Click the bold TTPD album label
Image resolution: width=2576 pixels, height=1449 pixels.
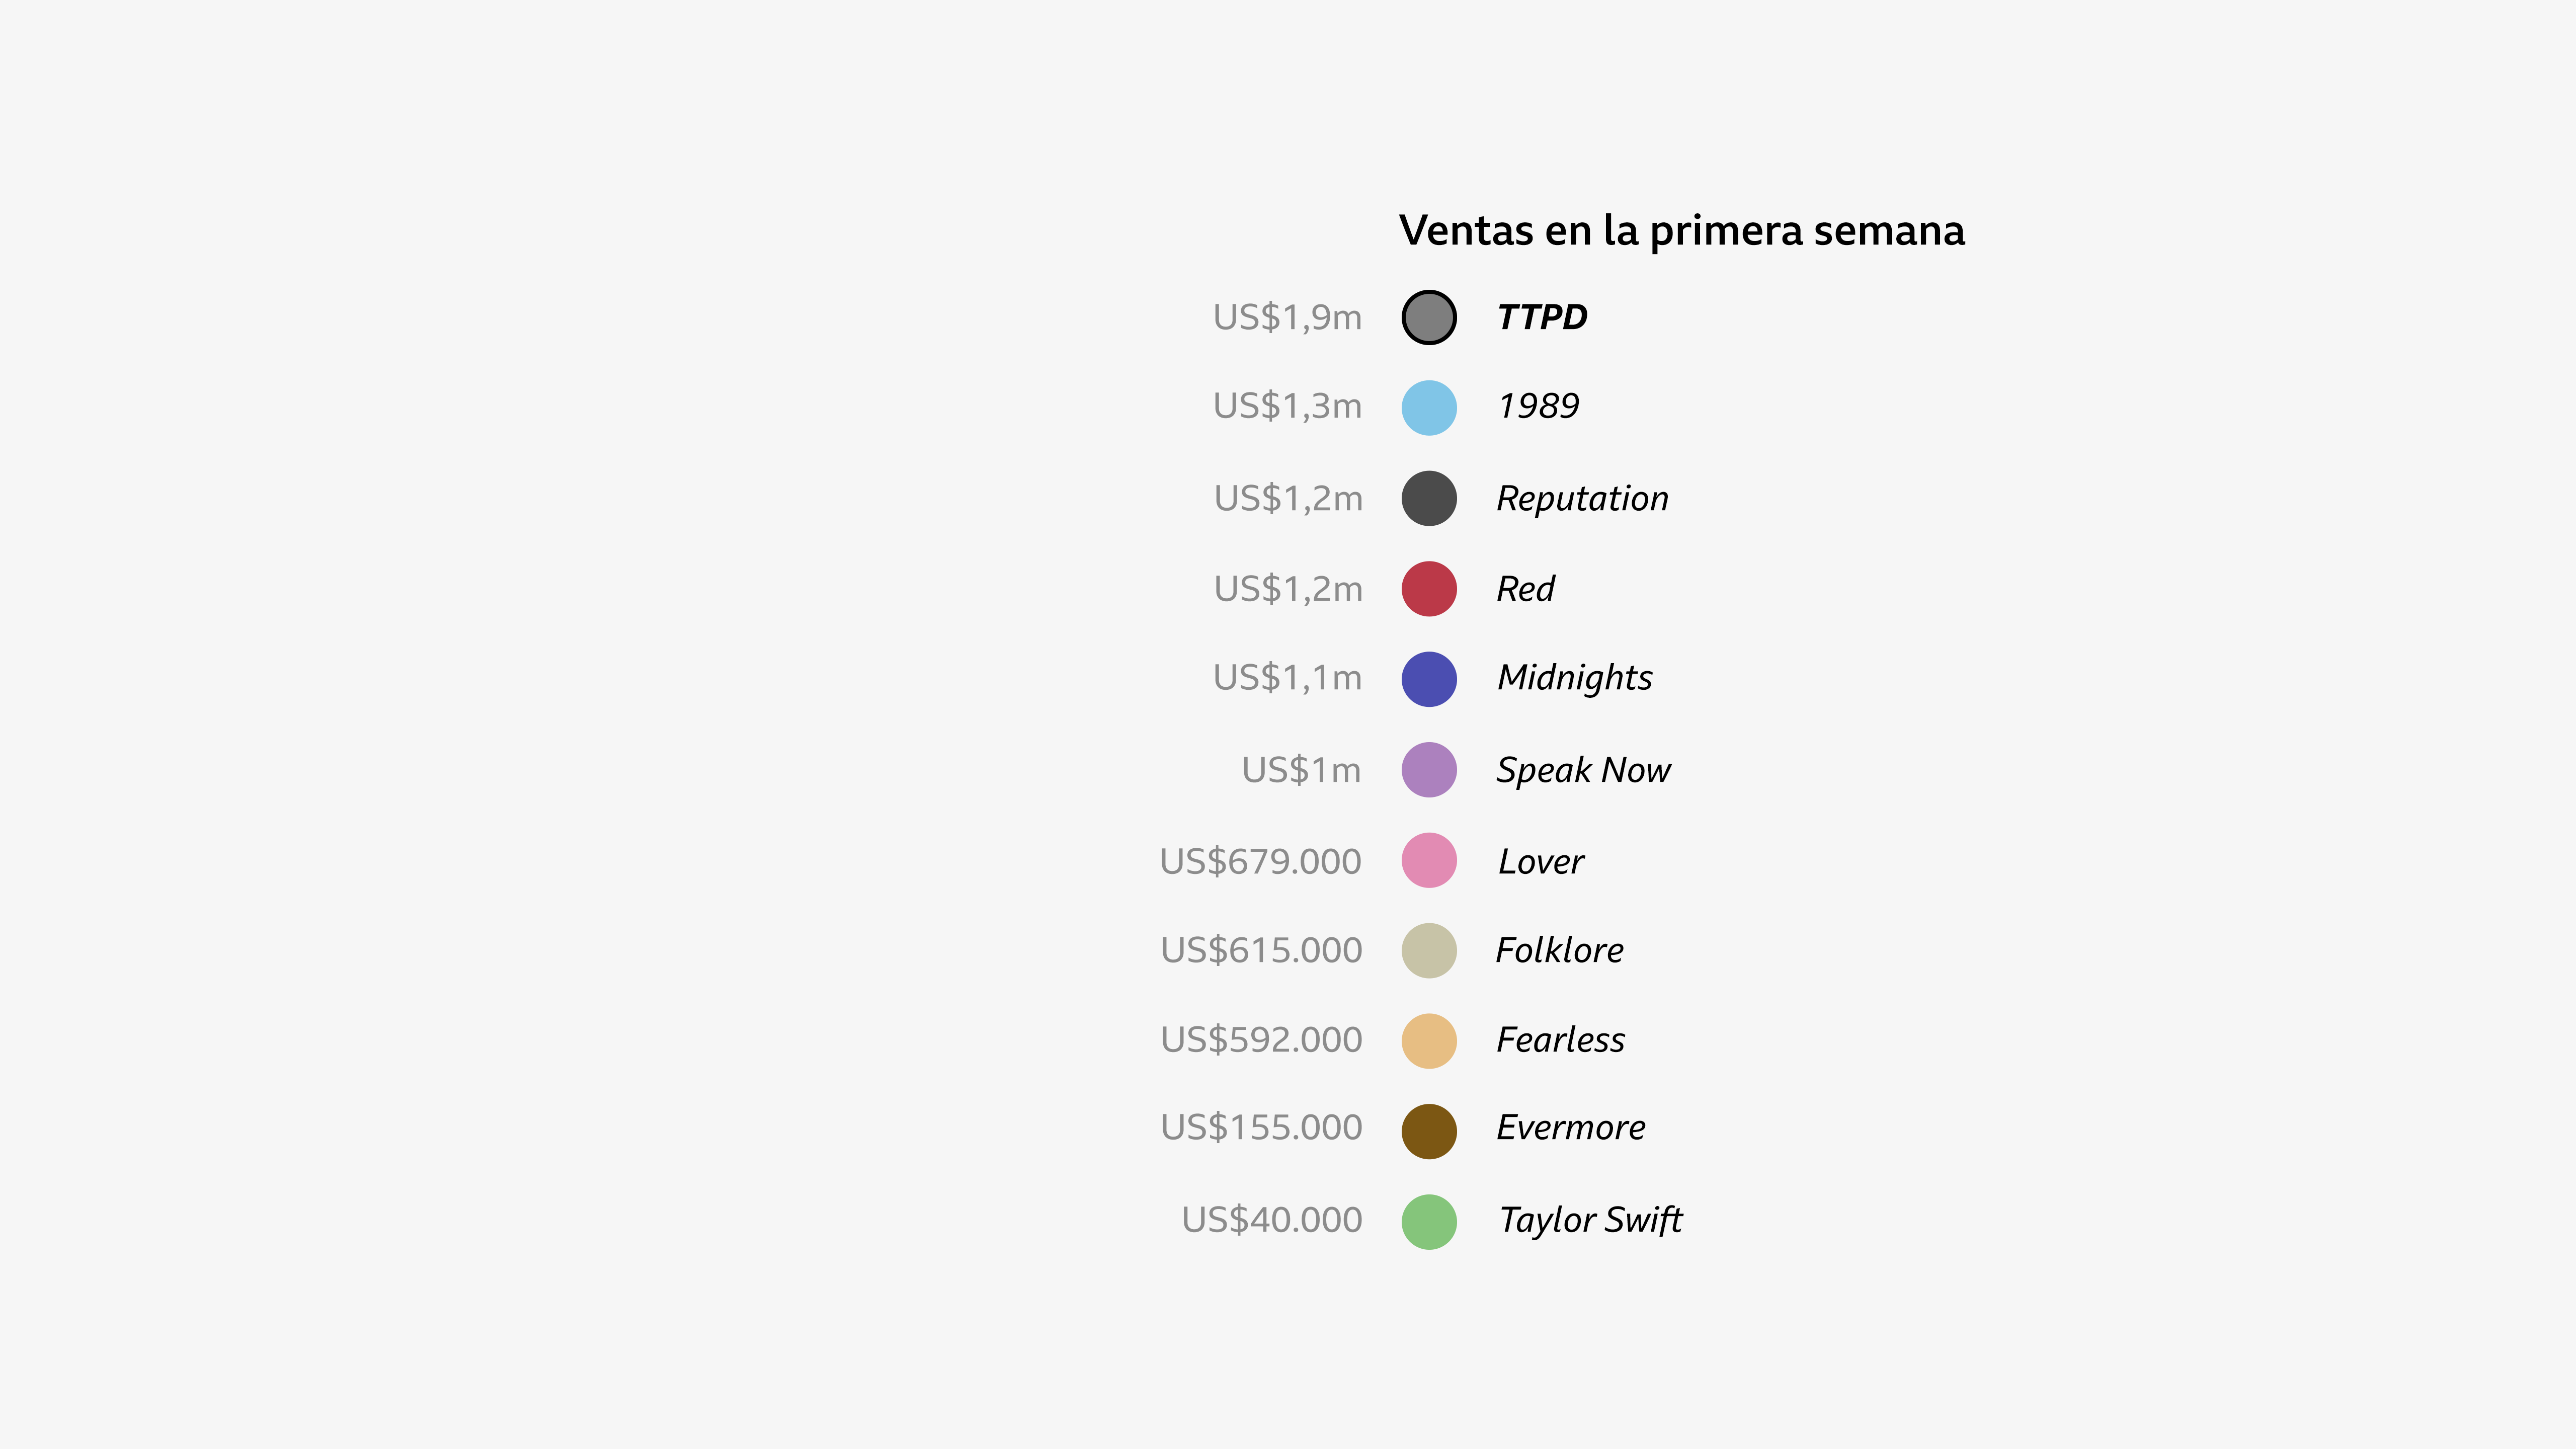click(x=1542, y=317)
